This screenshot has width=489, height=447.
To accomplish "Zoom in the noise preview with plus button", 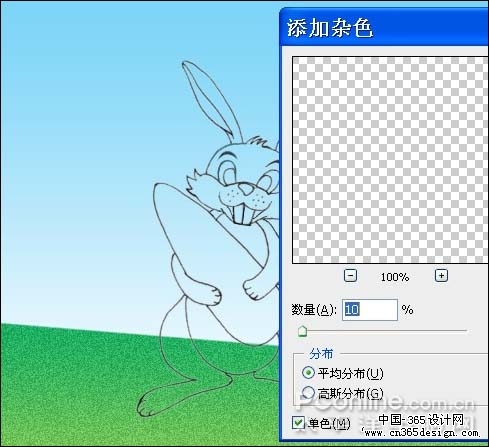I will (x=441, y=276).
